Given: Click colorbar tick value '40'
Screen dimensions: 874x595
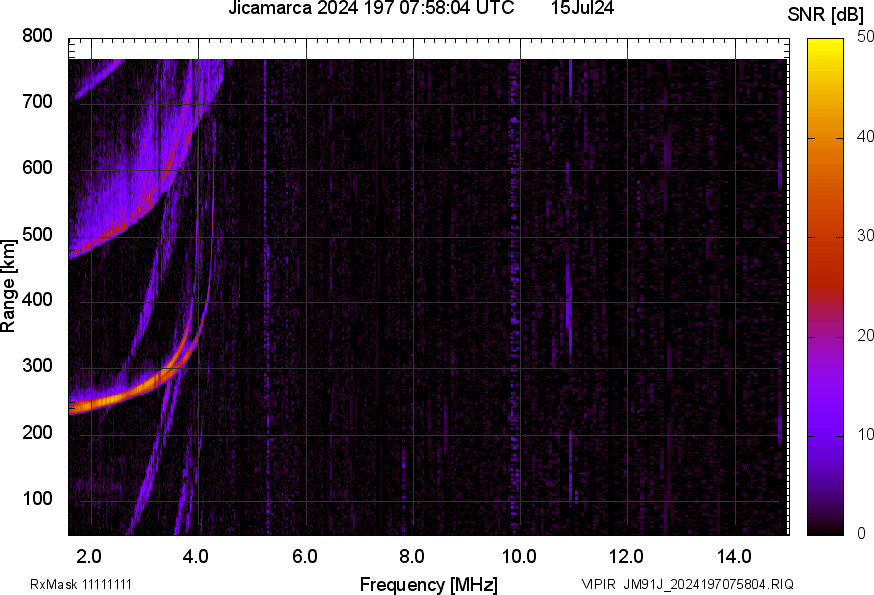Looking at the screenshot, I should (865, 136).
